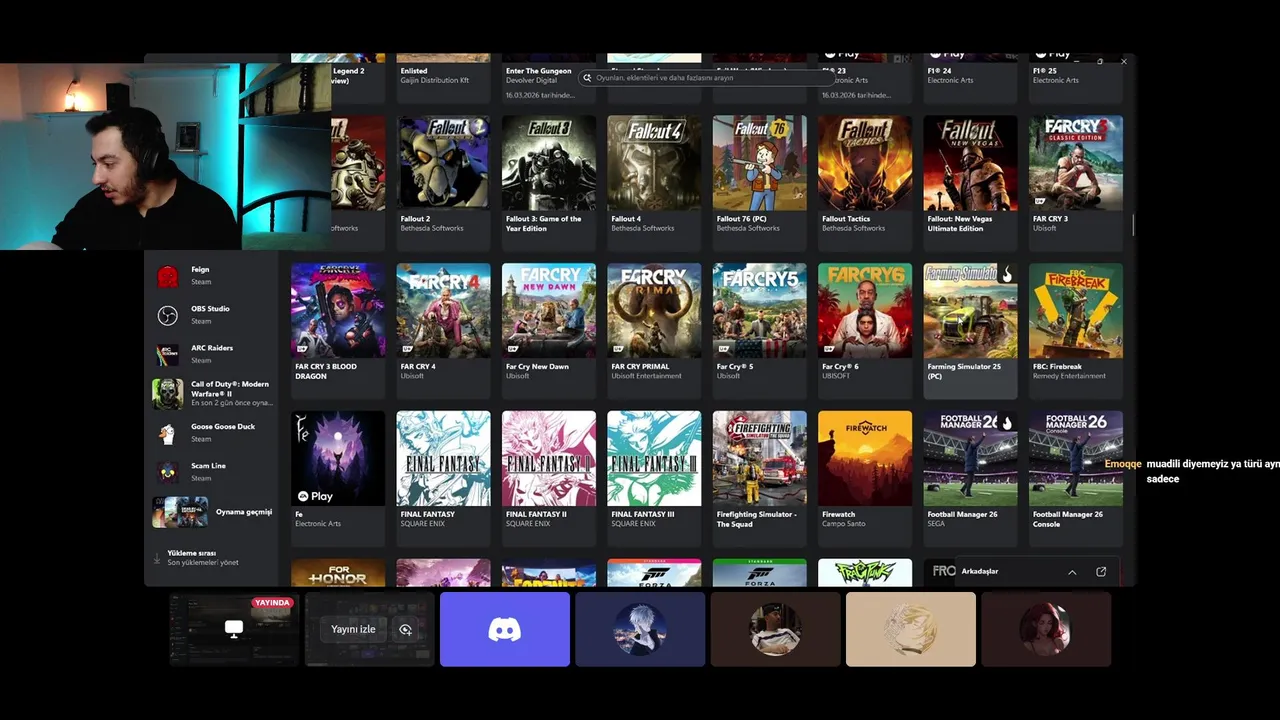Viewport: 1280px width, 720px height.
Task: Click the Enter The Gungeon title
Action: 539,71
